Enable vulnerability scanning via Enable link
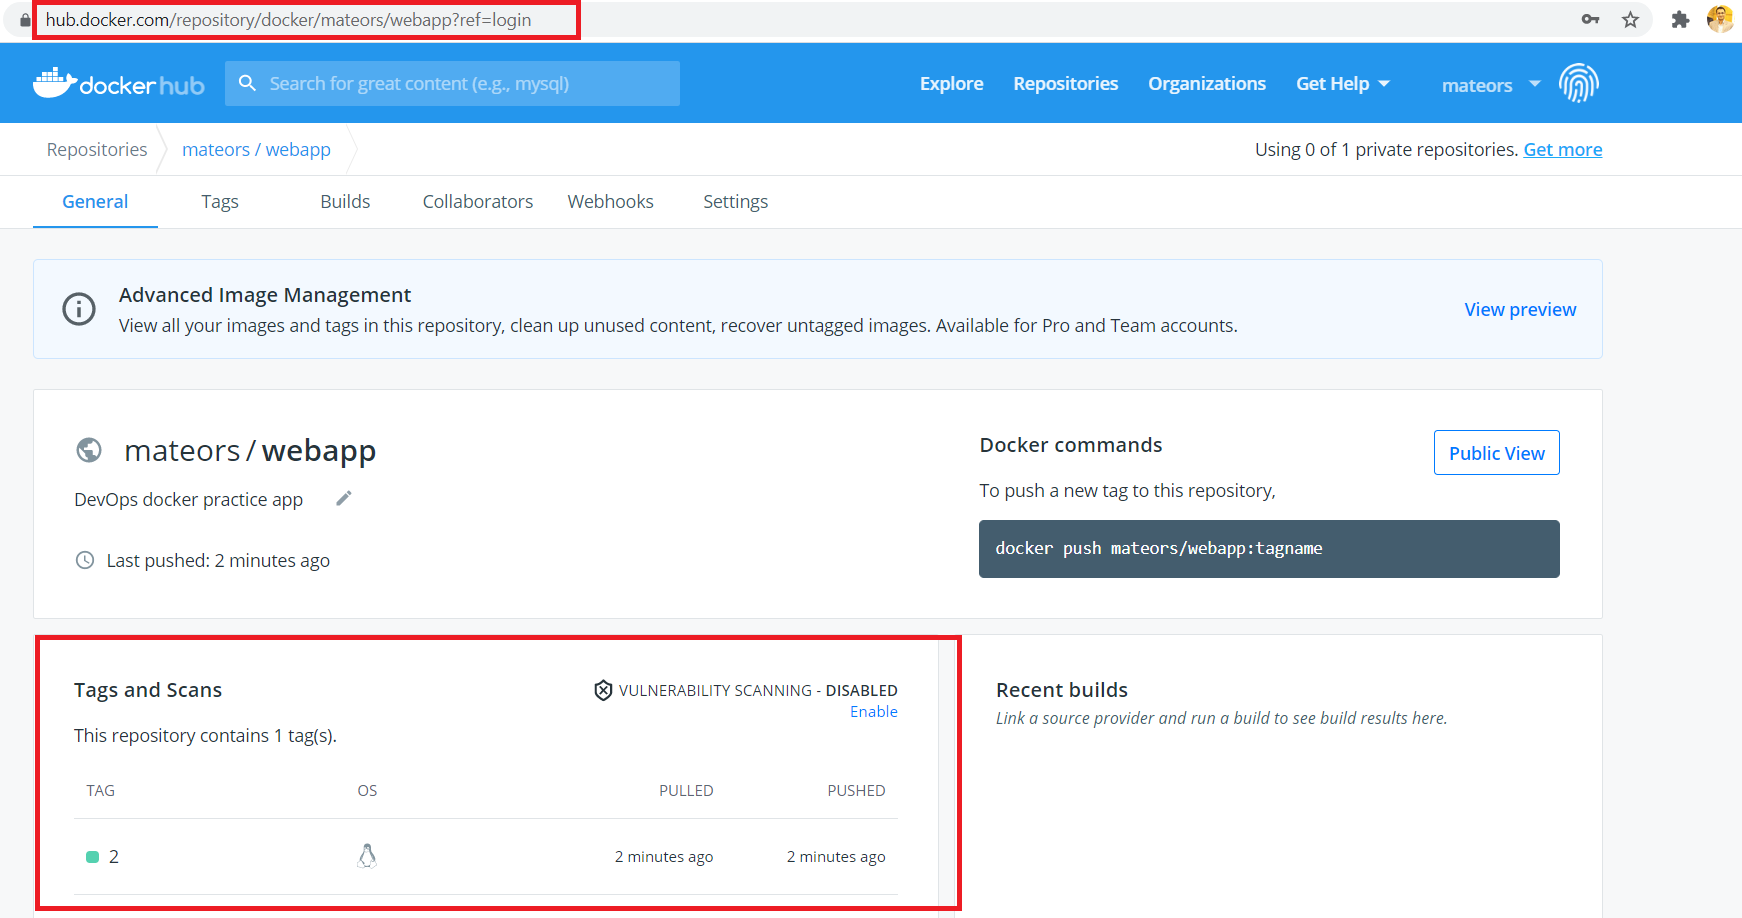The width and height of the screenshot is (1742, 918). pos(874,711)
